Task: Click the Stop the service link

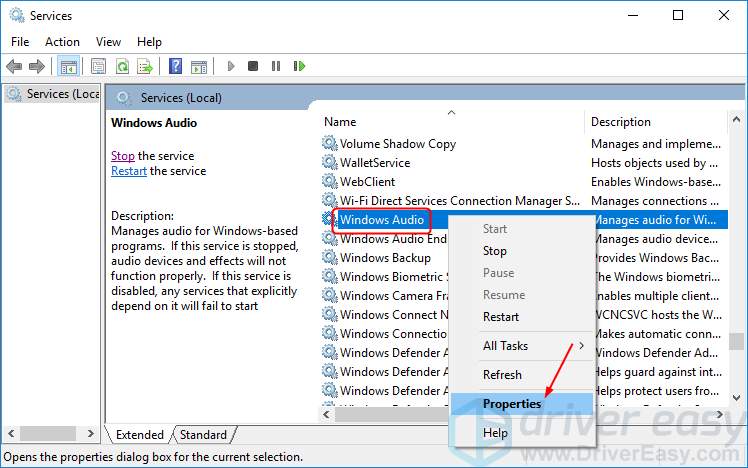Action: (x=123, y=156)
